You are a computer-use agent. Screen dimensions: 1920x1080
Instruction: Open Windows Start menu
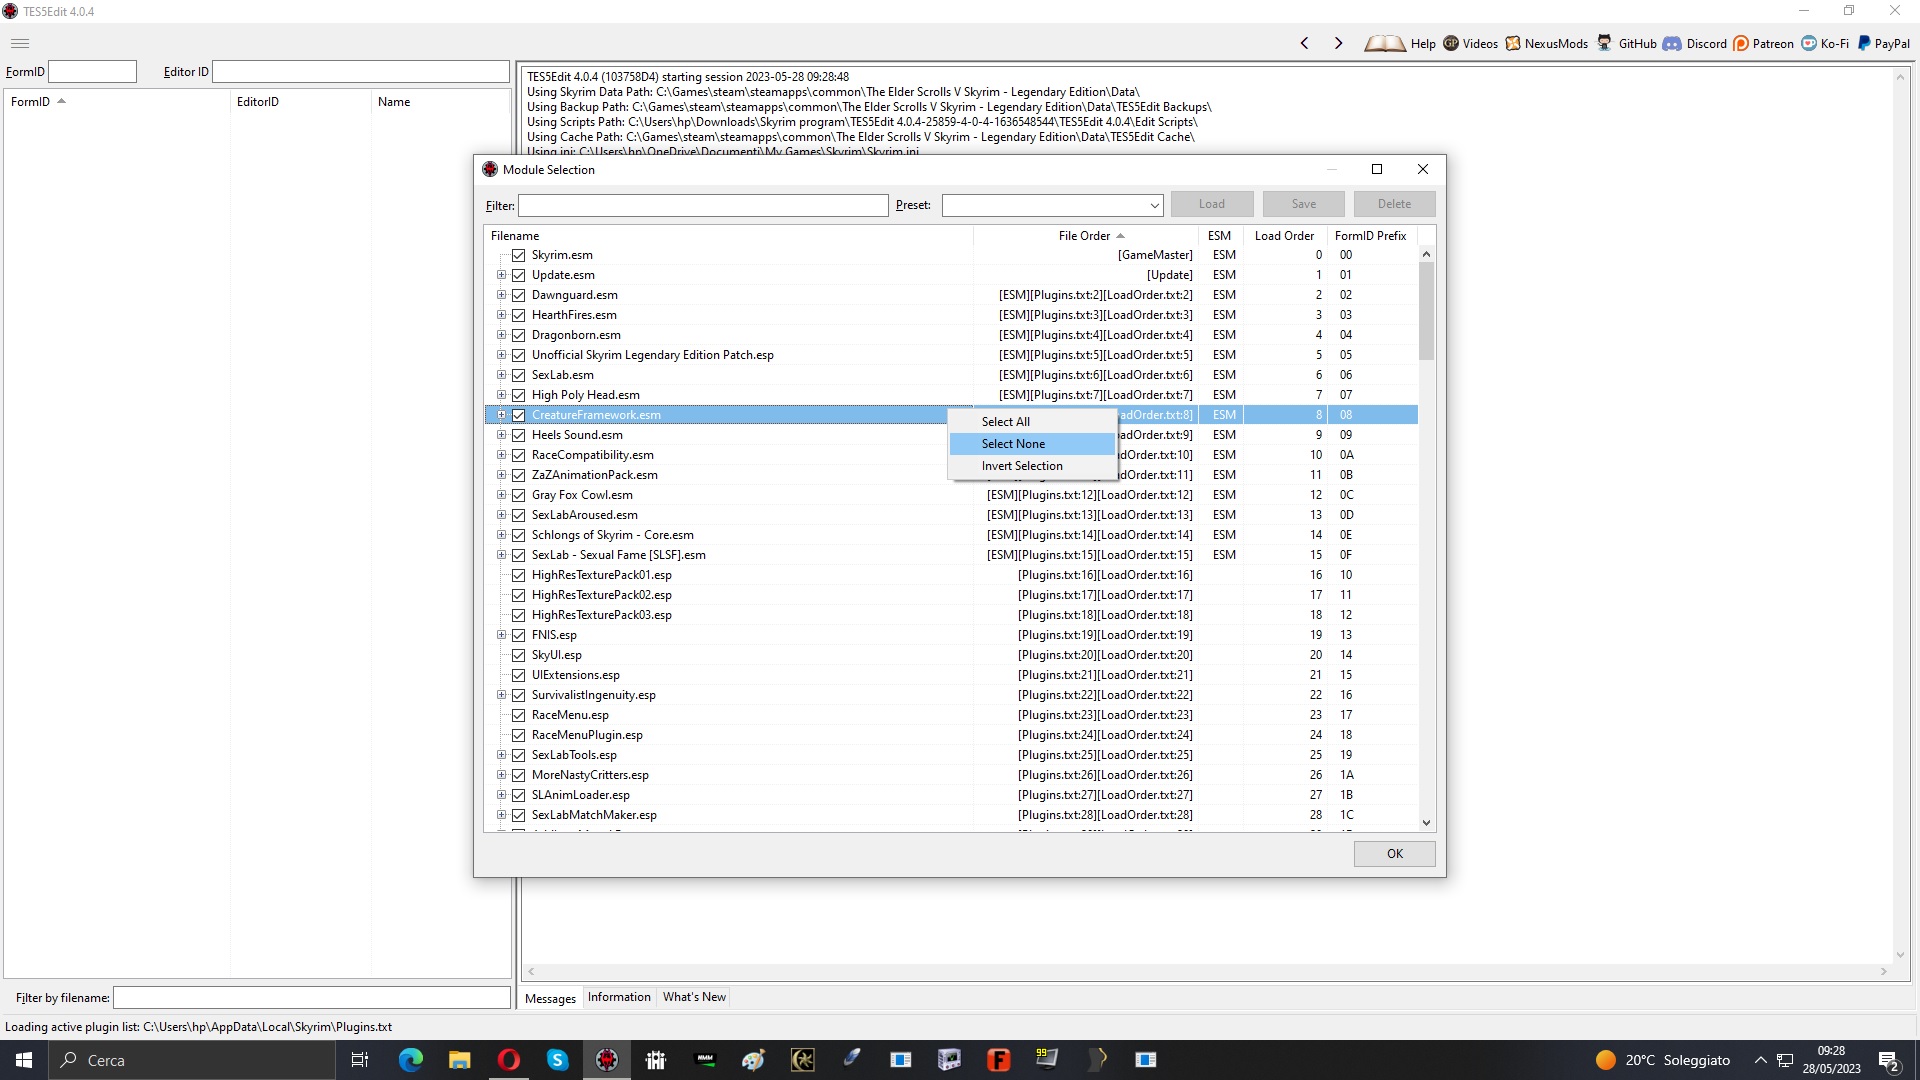[x=24, y=1060]
